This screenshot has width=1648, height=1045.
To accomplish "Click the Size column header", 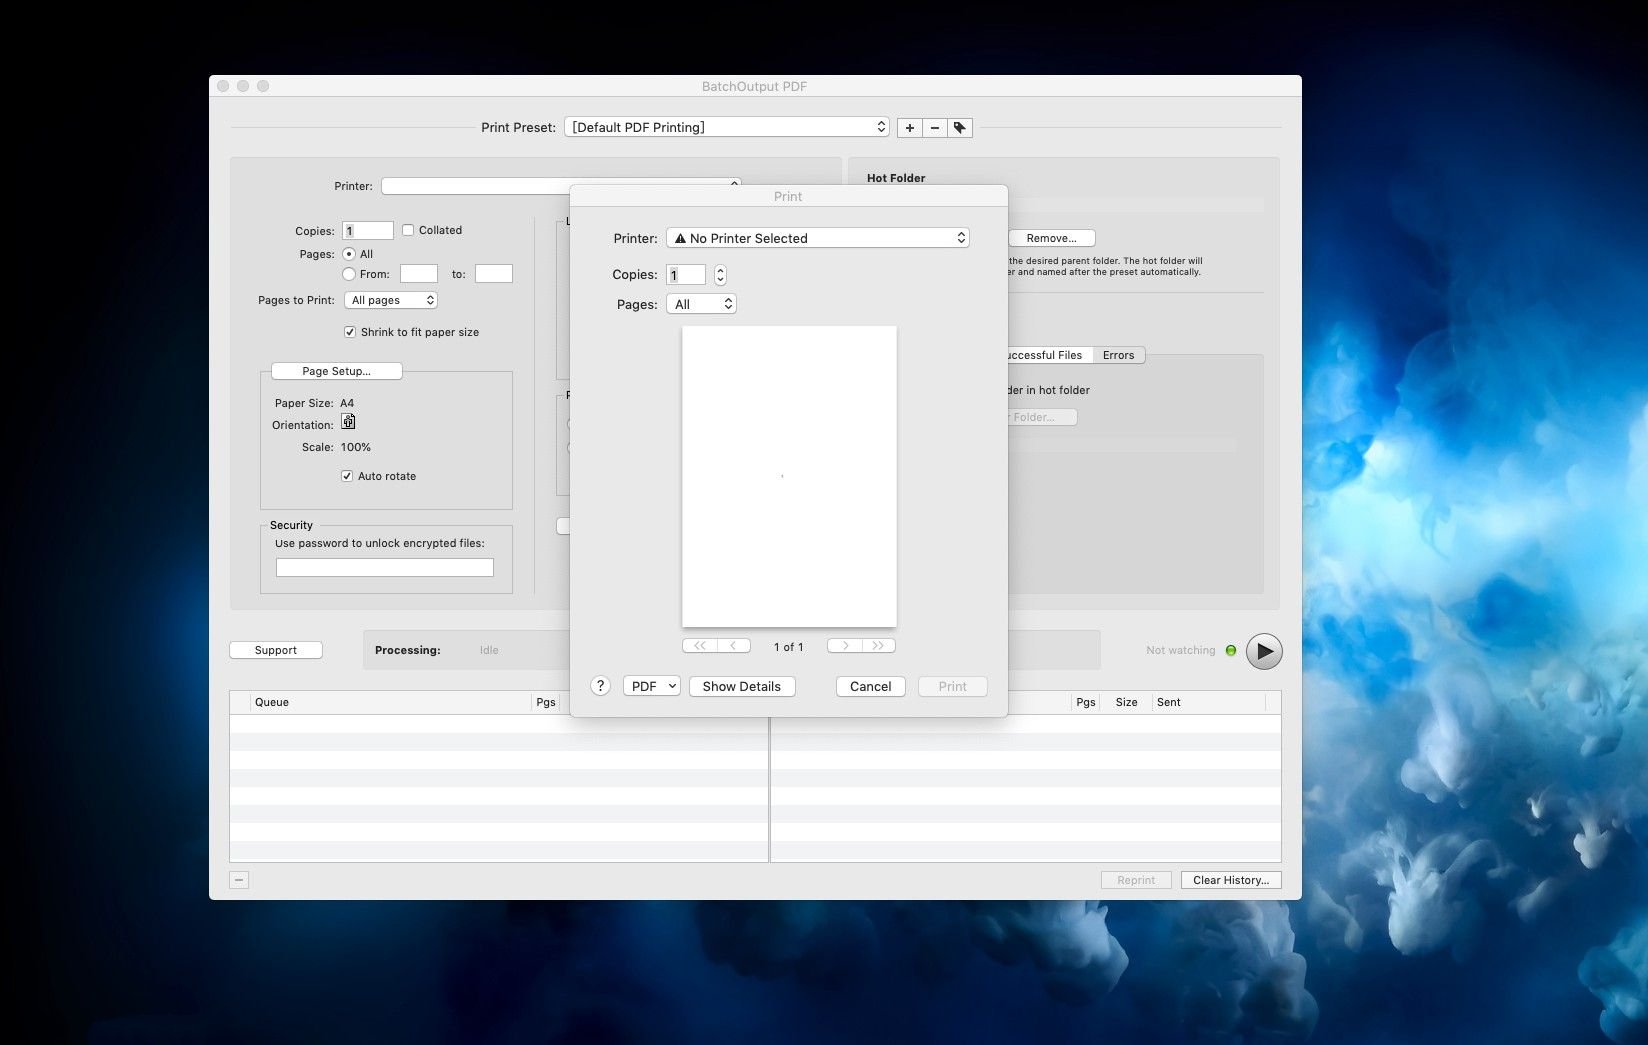I will 1126,702.
